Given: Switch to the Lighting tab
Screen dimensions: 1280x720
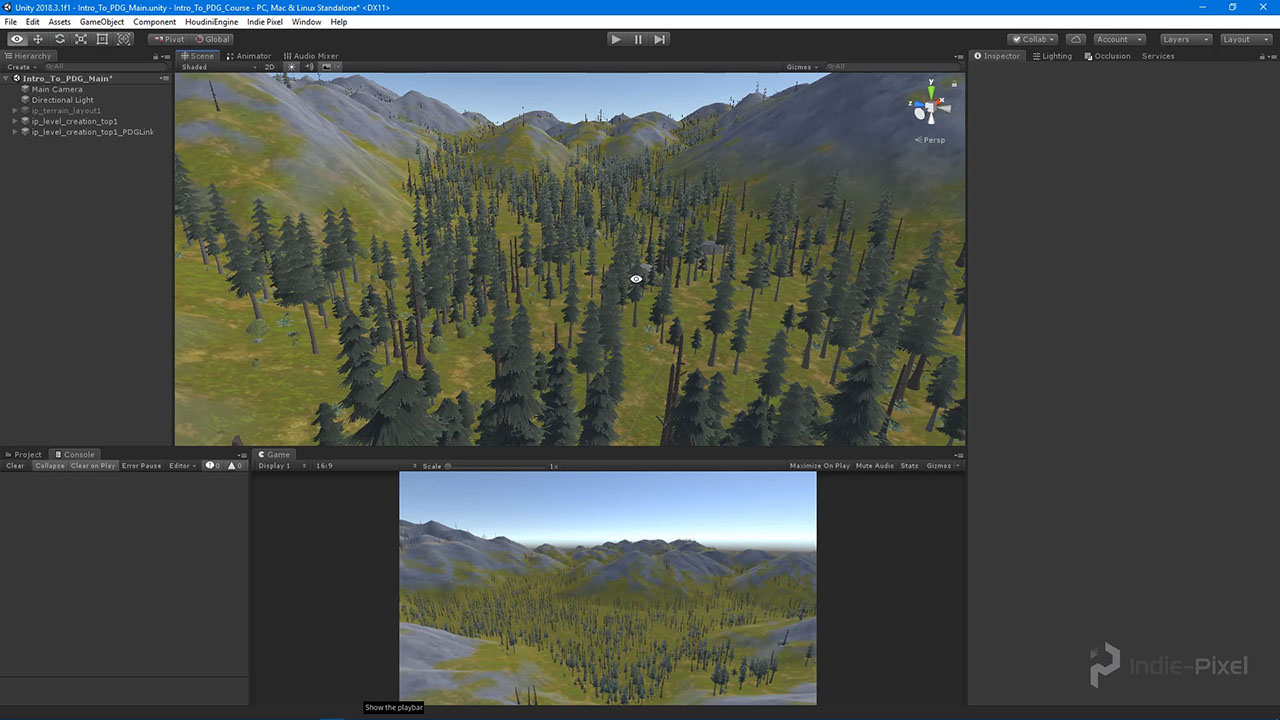Looking at the screenshot, I should coord(1052,56).
